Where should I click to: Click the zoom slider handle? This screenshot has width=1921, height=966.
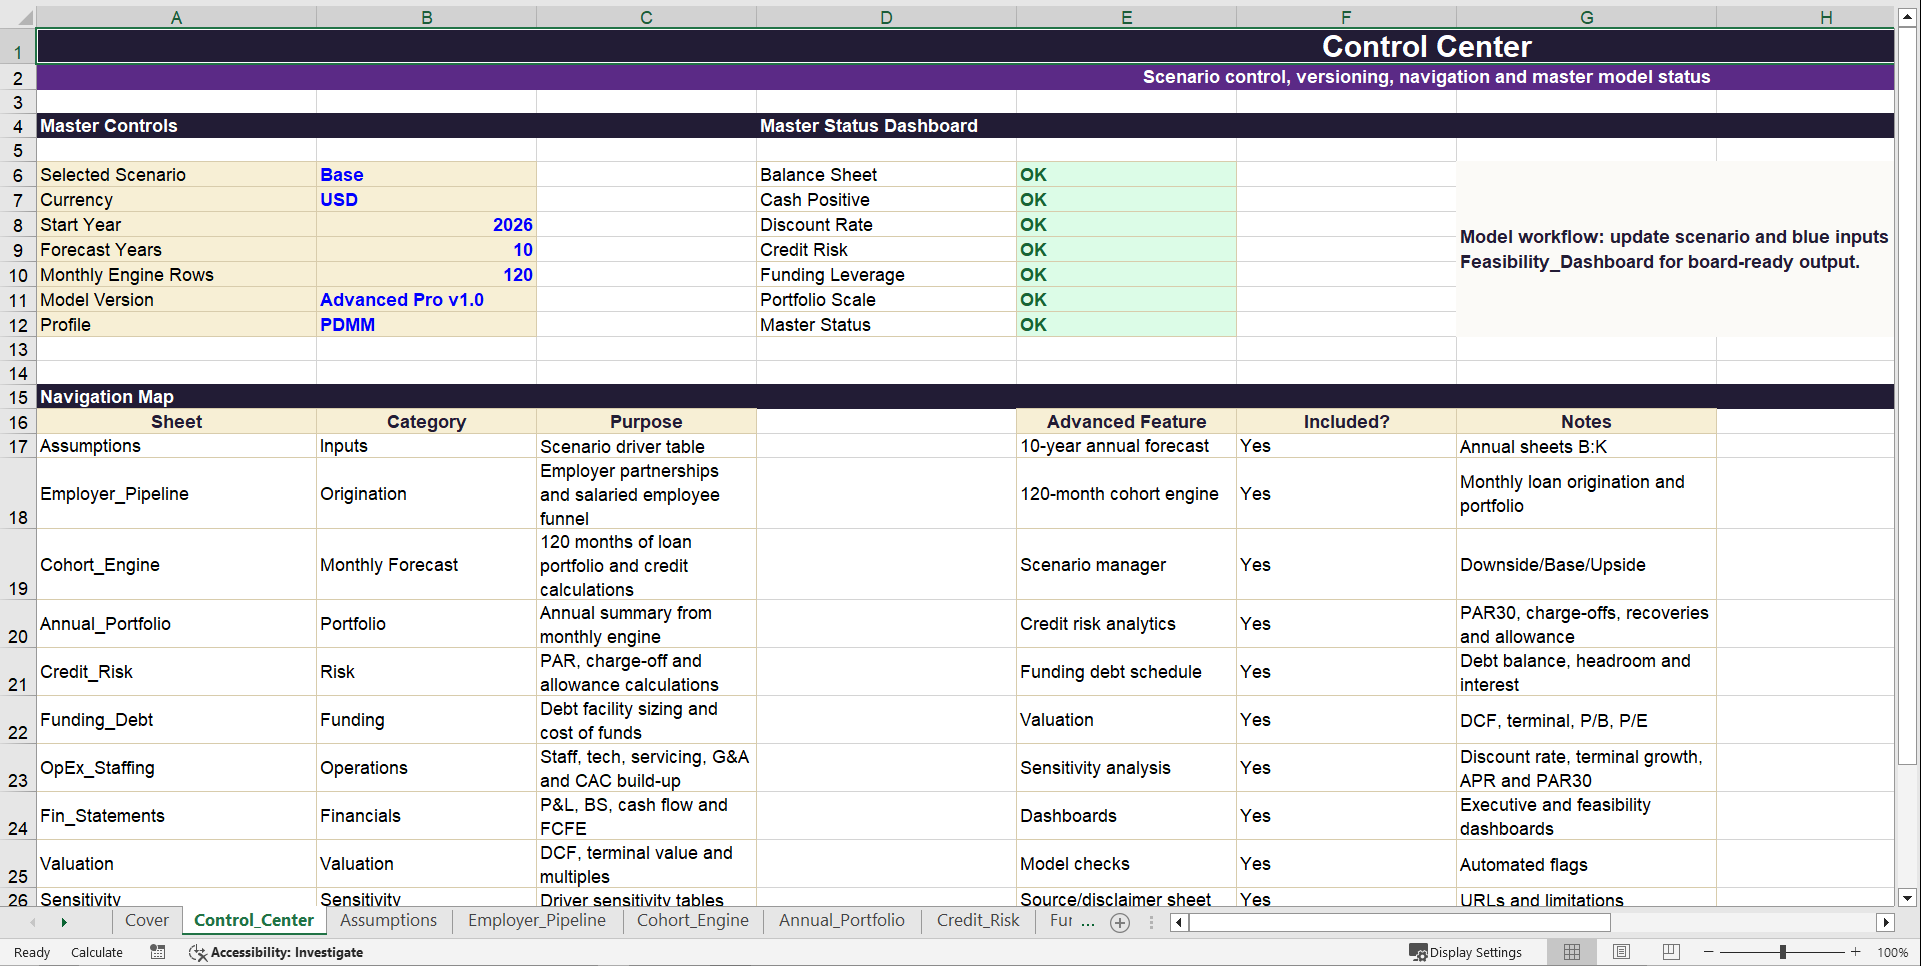pos(1783,952)
